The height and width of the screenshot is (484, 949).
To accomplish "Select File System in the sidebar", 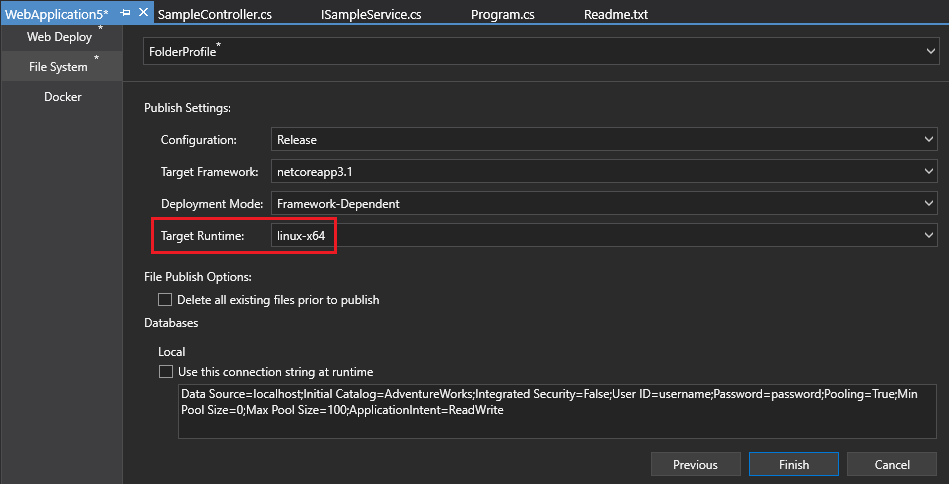I will coord(60,67).
